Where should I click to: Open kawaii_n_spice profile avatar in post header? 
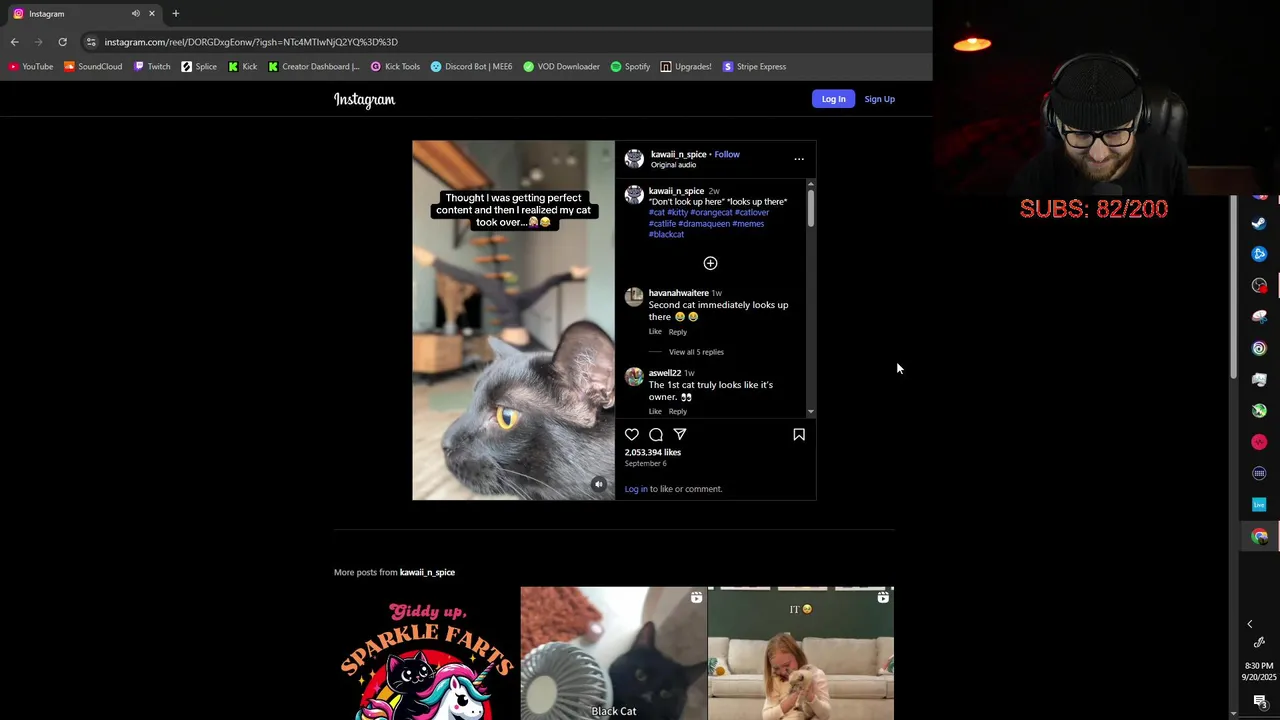(x=634, y=159)
